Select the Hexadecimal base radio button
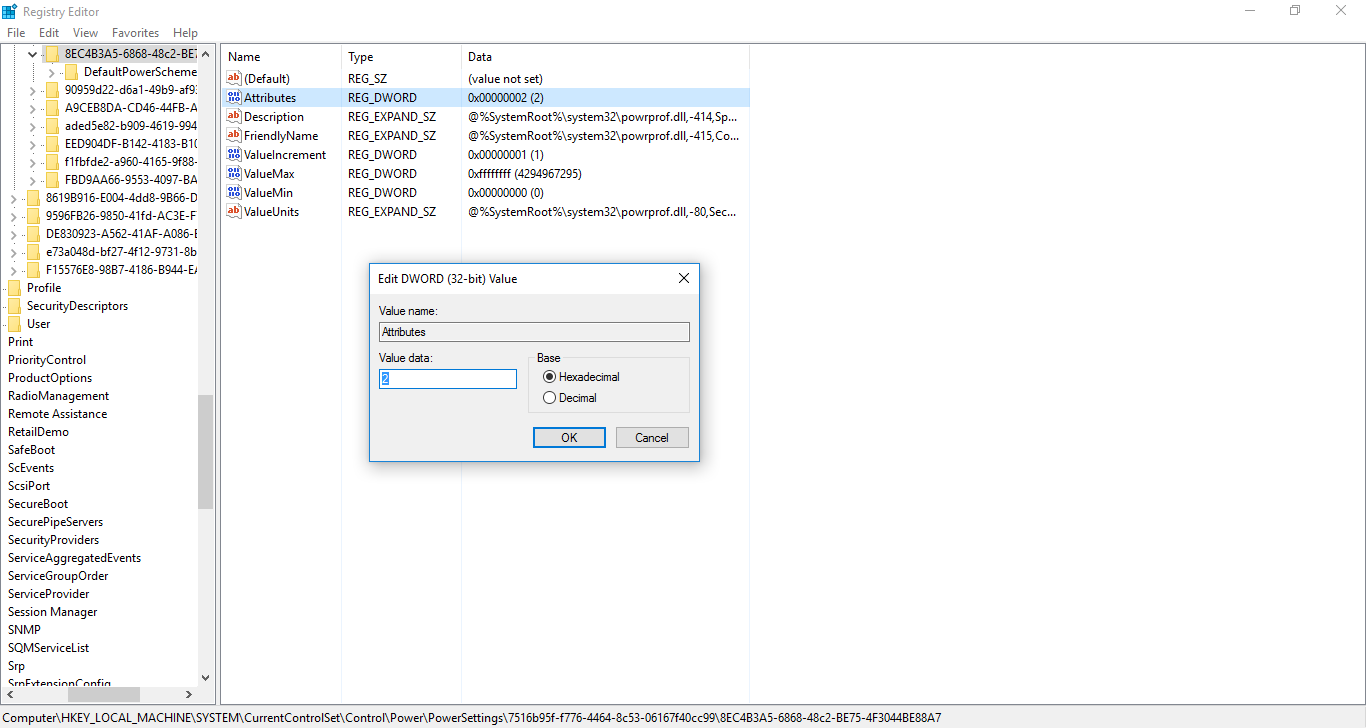The image size is (1366, 728). (549, 376)
